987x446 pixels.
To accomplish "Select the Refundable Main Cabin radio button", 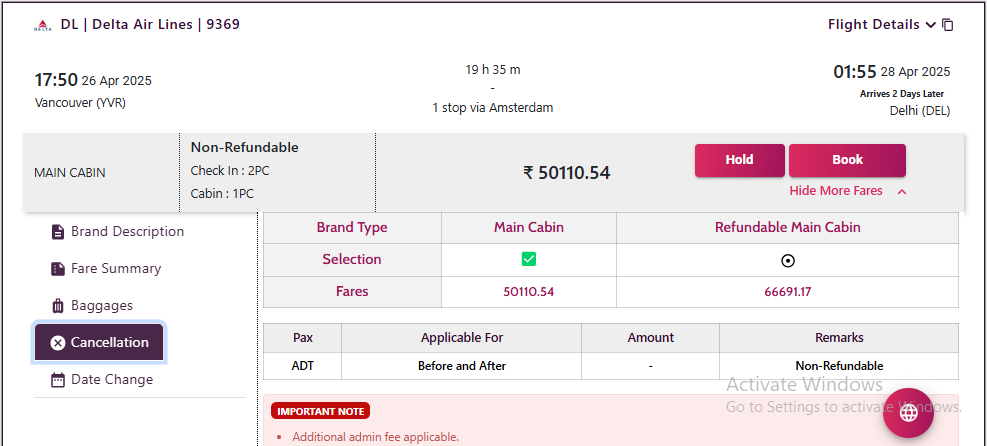I will [x=787, y=260].
